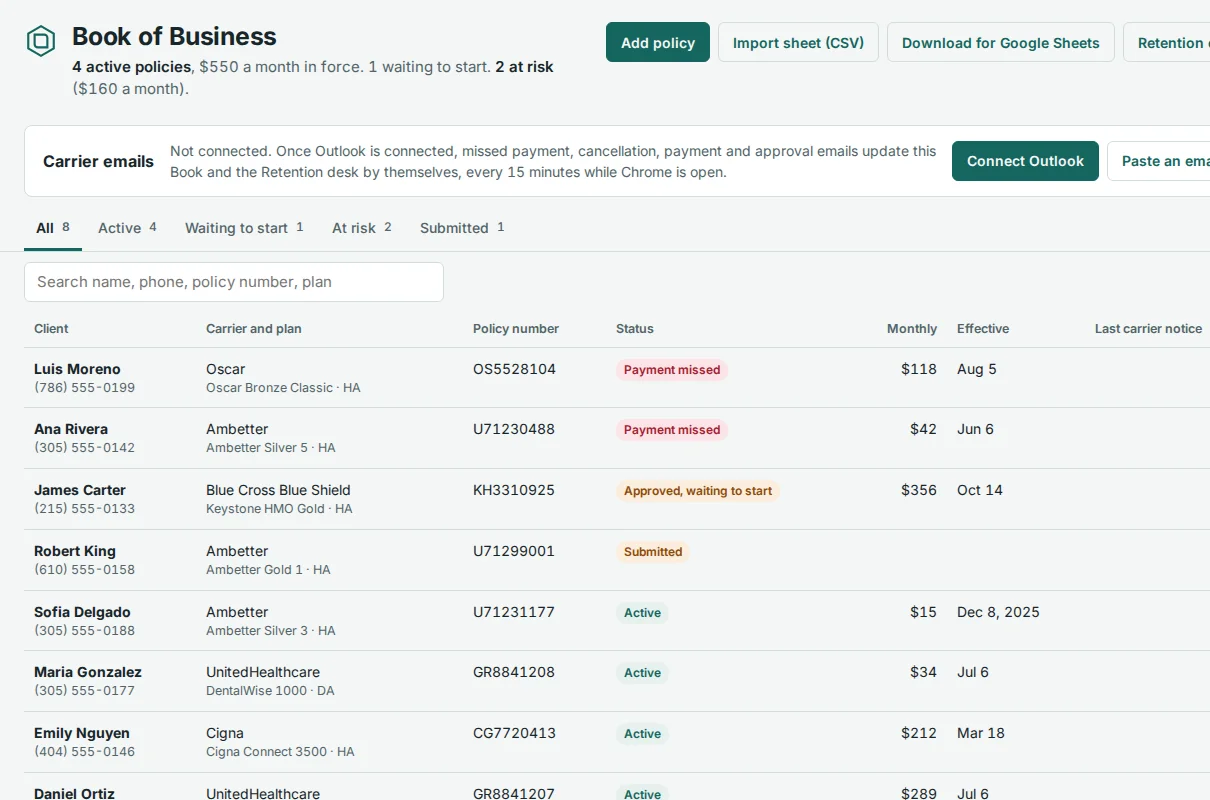
Task: Click Luis Moreno's Payment missed badge
Action: click(x=672, y=370)
